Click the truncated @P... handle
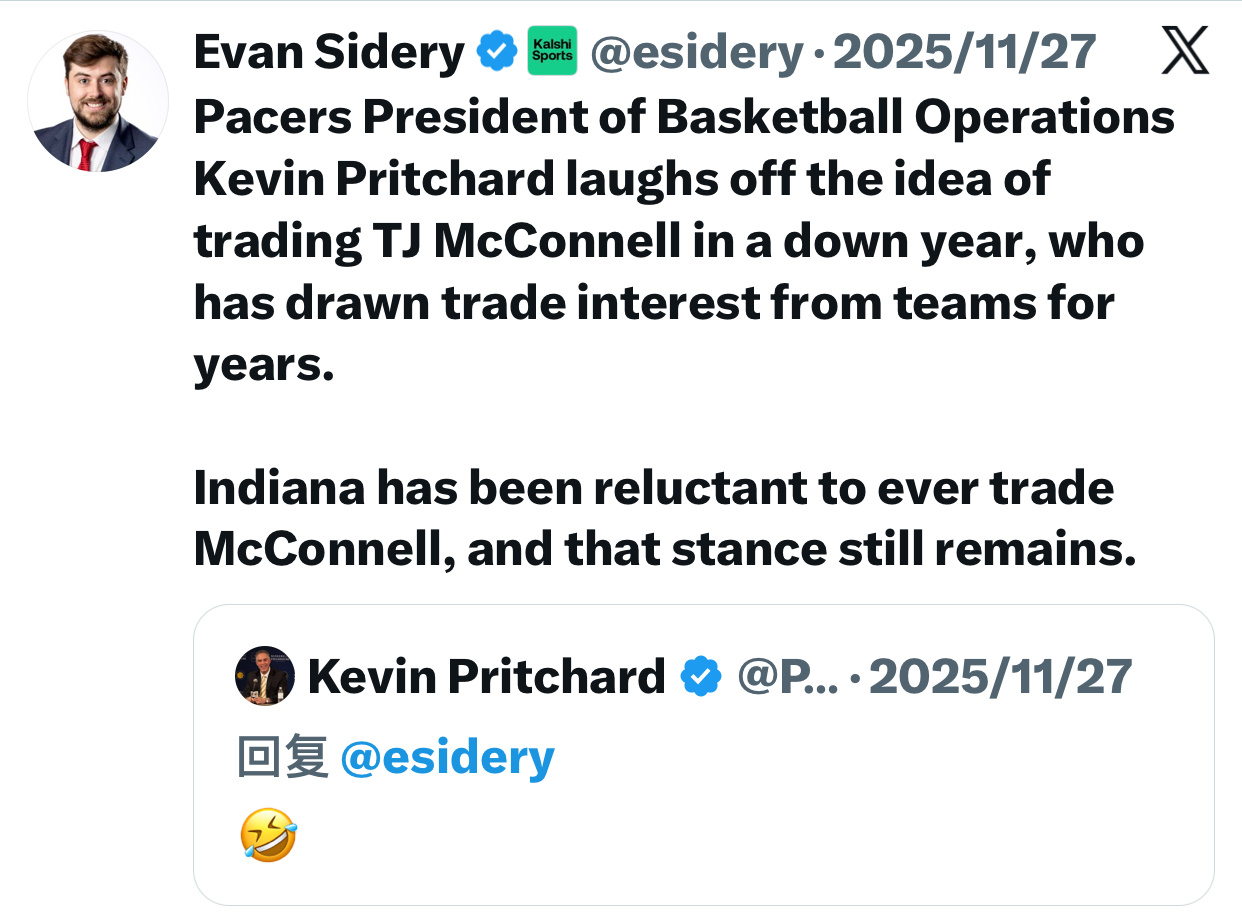This screenshot has width=1242, height=918. (787, 677)
